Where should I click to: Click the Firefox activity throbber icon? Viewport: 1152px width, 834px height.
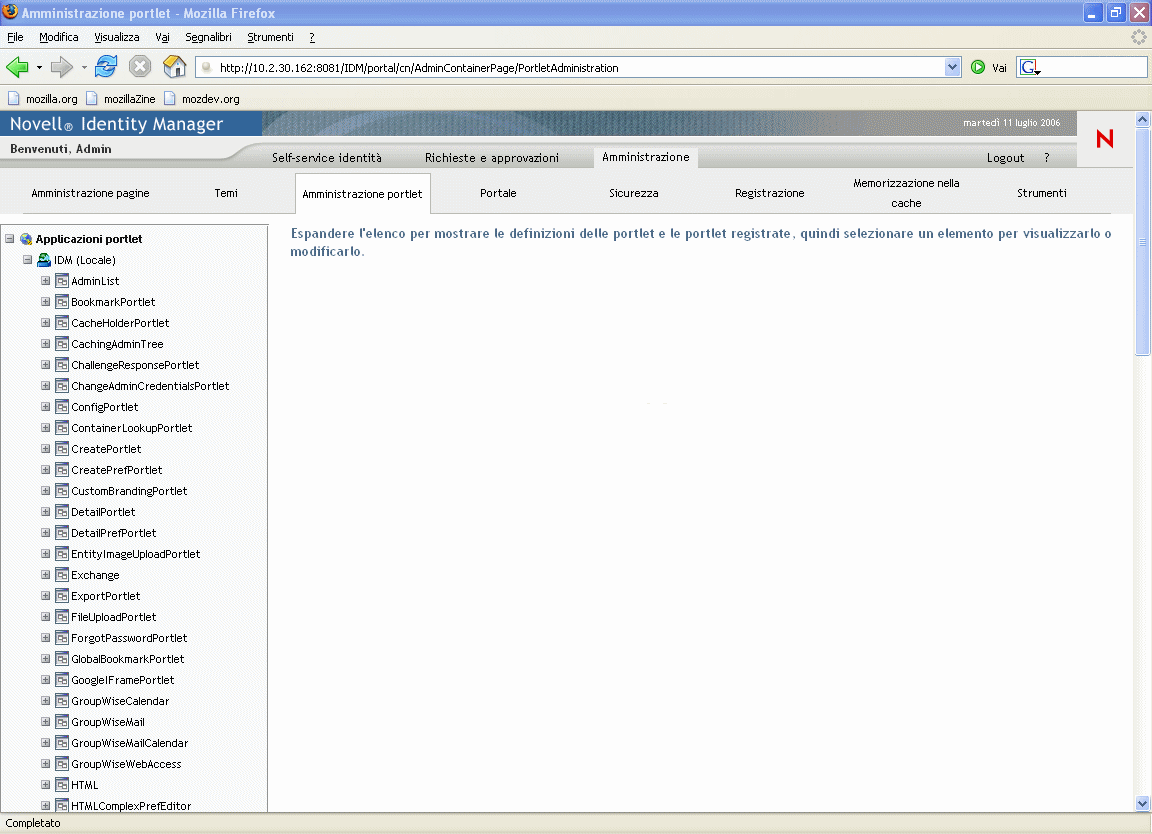tap(1139, 37)
